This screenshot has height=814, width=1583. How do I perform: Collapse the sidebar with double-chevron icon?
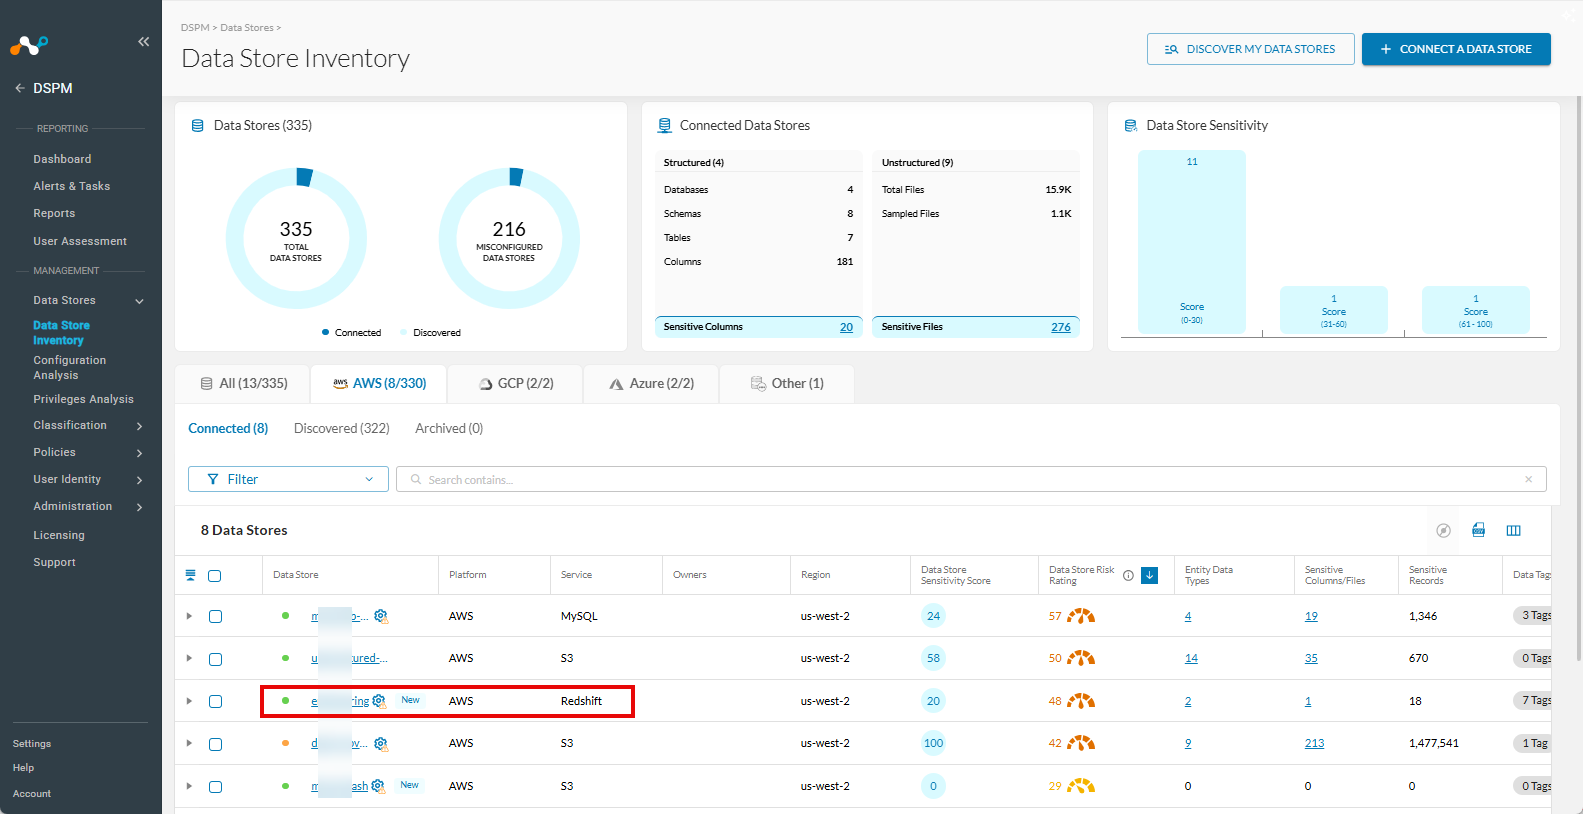[143, 41]
